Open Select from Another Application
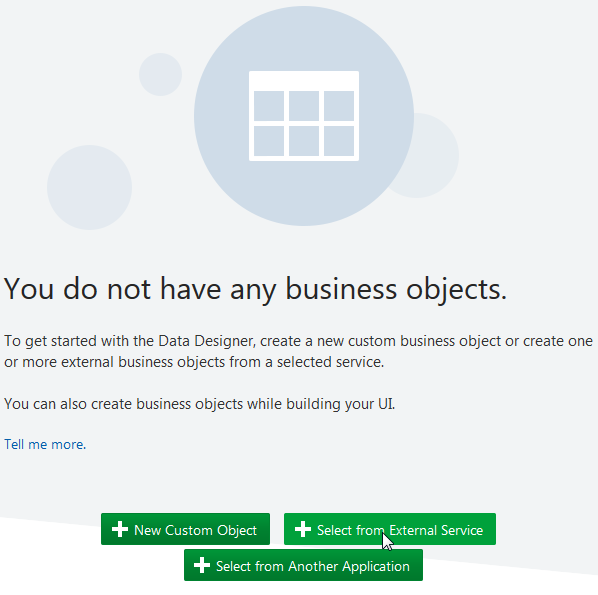 303,565
